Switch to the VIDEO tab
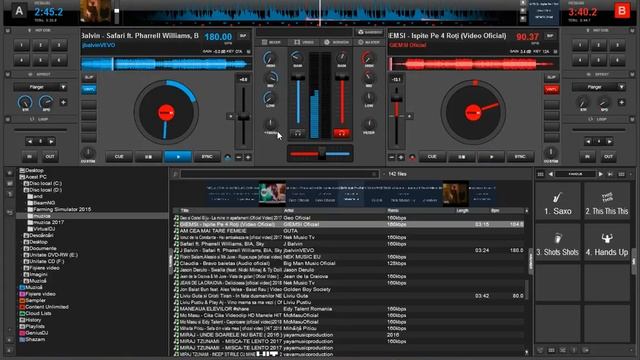 (x=304, y=42)
